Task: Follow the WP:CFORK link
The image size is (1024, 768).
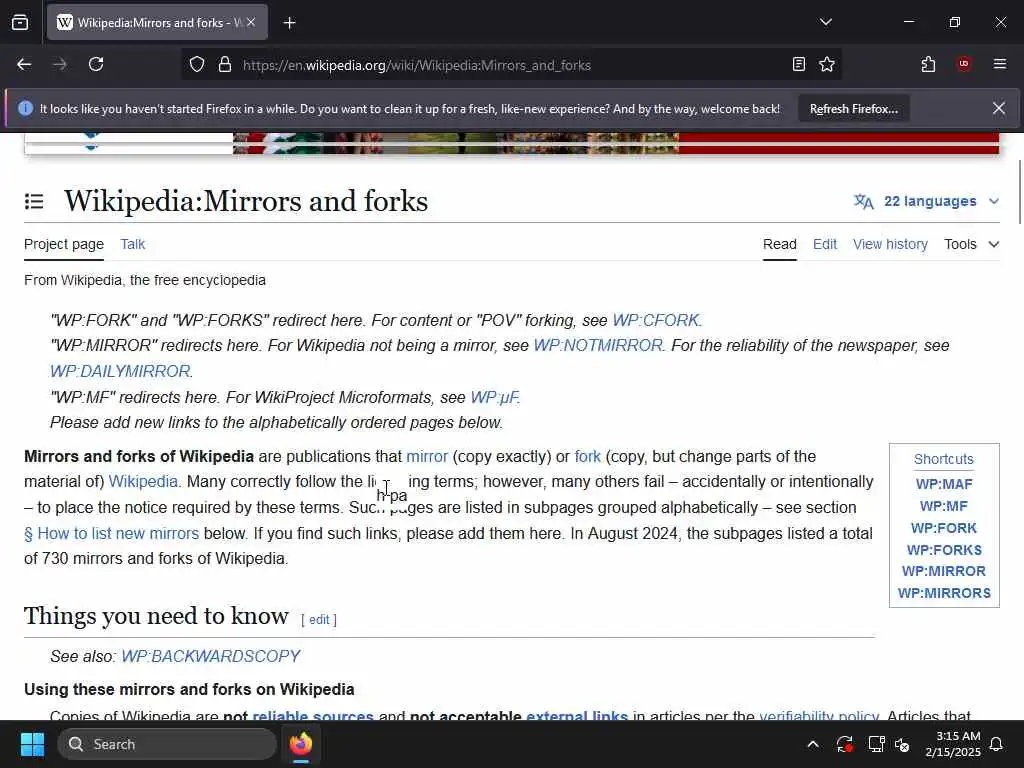Action: click(655, 321)
